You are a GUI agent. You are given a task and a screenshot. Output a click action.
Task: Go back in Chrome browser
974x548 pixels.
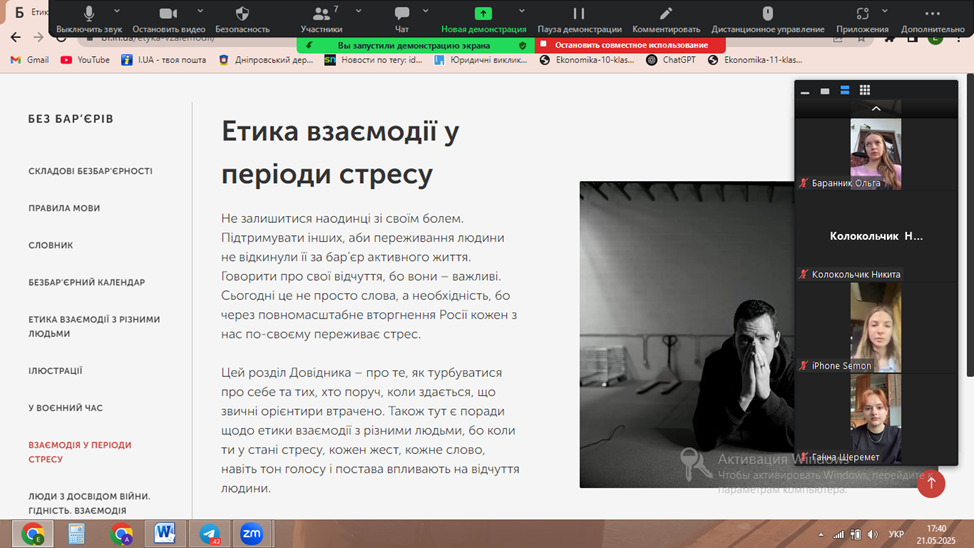[x=16, y=37]
